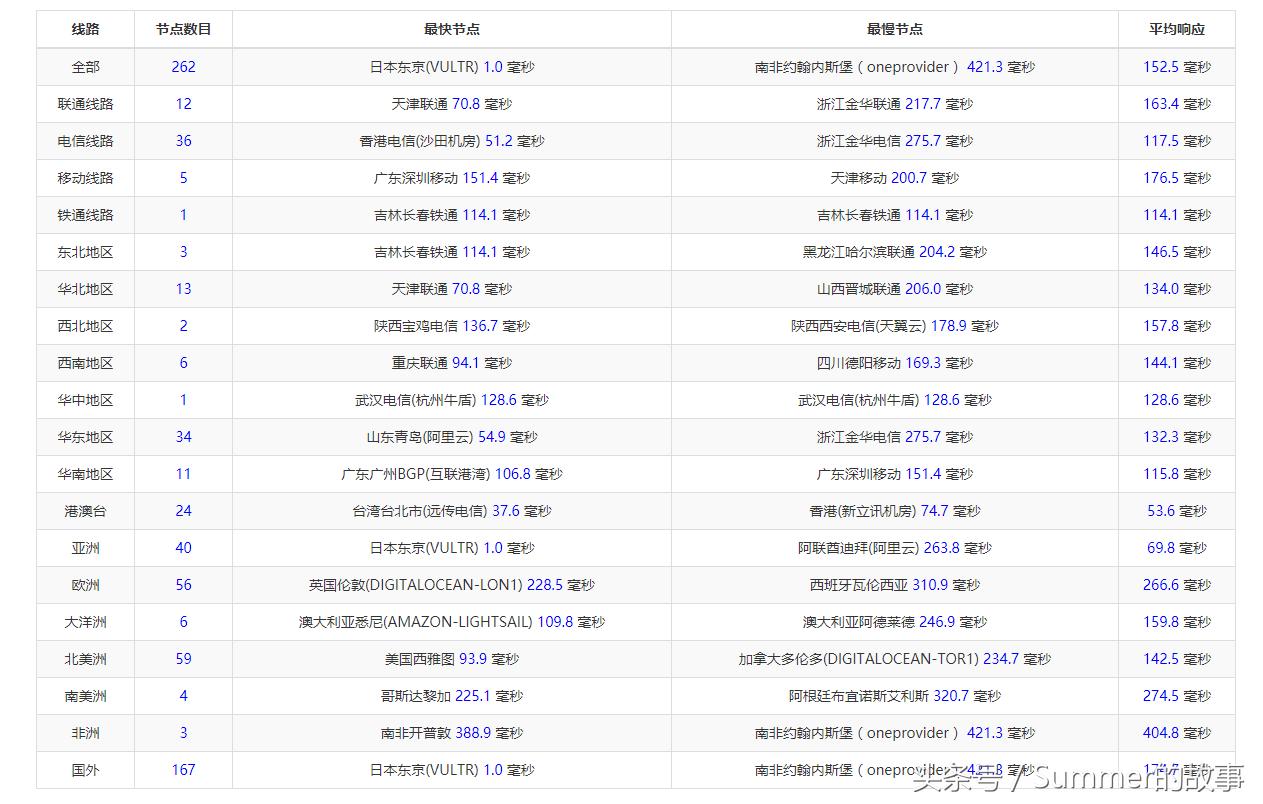Open node count "34" for 华东地区
The width and height of the screenshot is (1263, 804).
tap(183, 436)
